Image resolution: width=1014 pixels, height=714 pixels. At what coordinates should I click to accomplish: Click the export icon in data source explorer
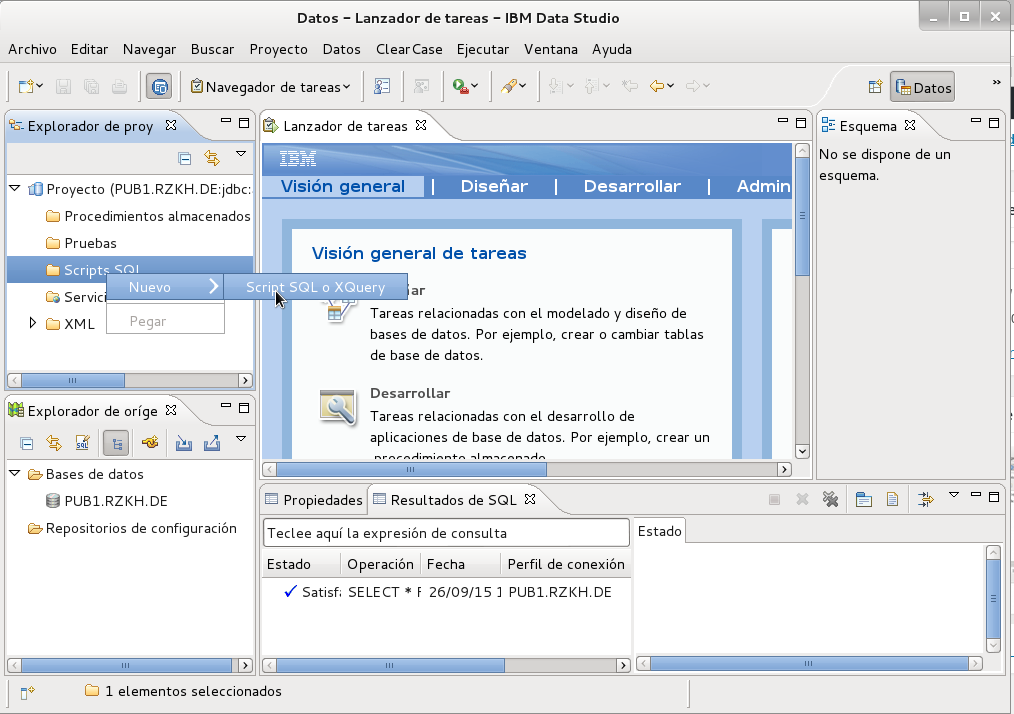[x=212, y=443]
